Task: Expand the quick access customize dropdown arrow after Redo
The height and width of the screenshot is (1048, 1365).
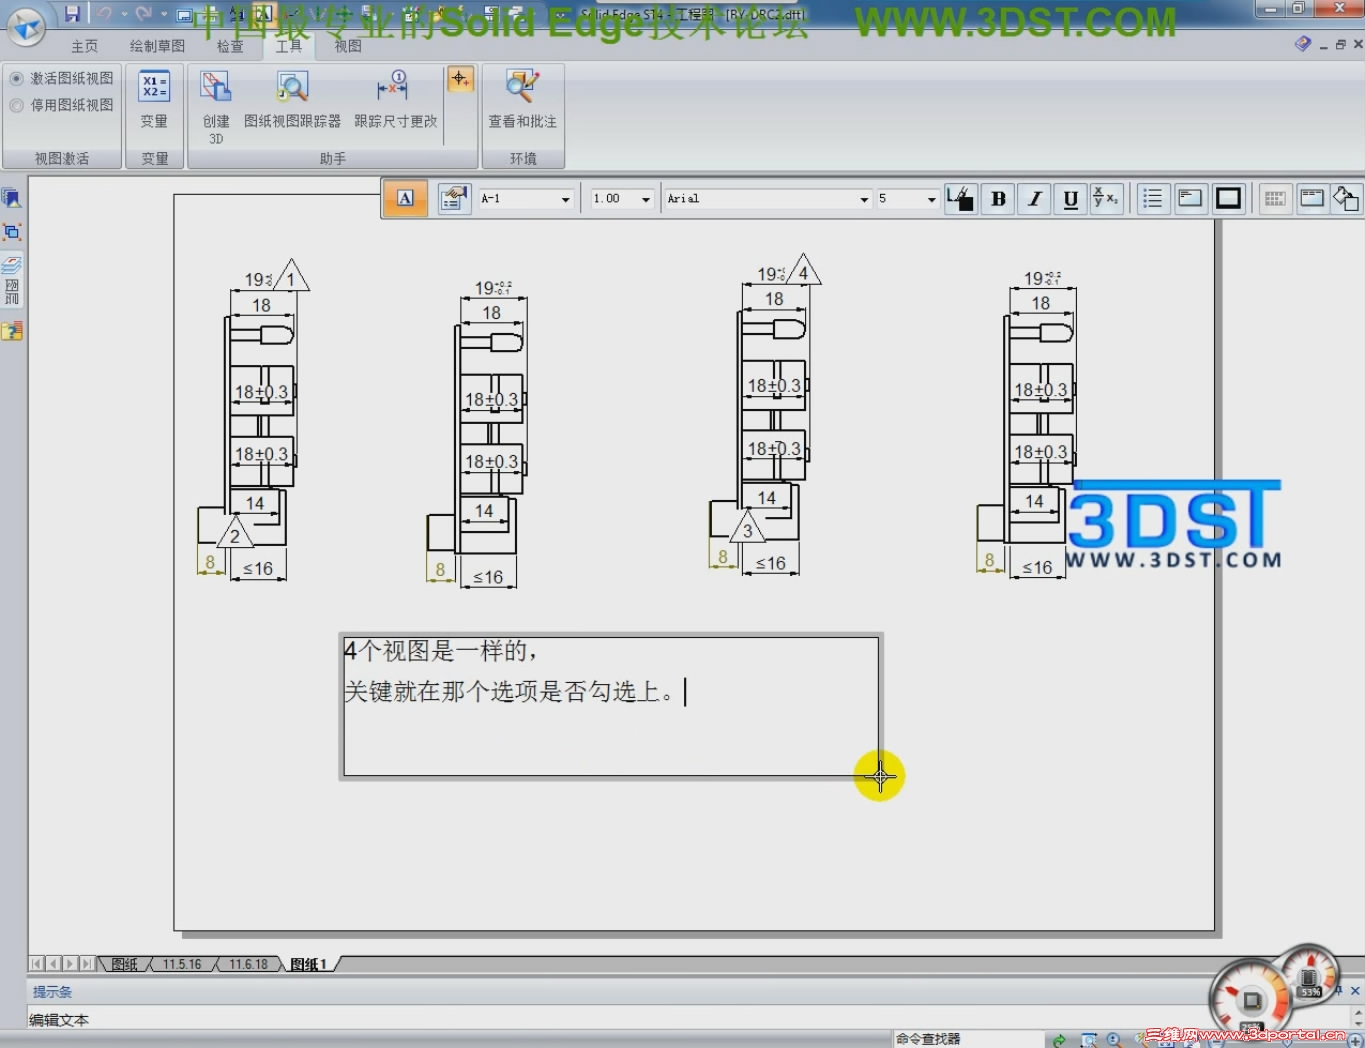Action: [164, 15]
